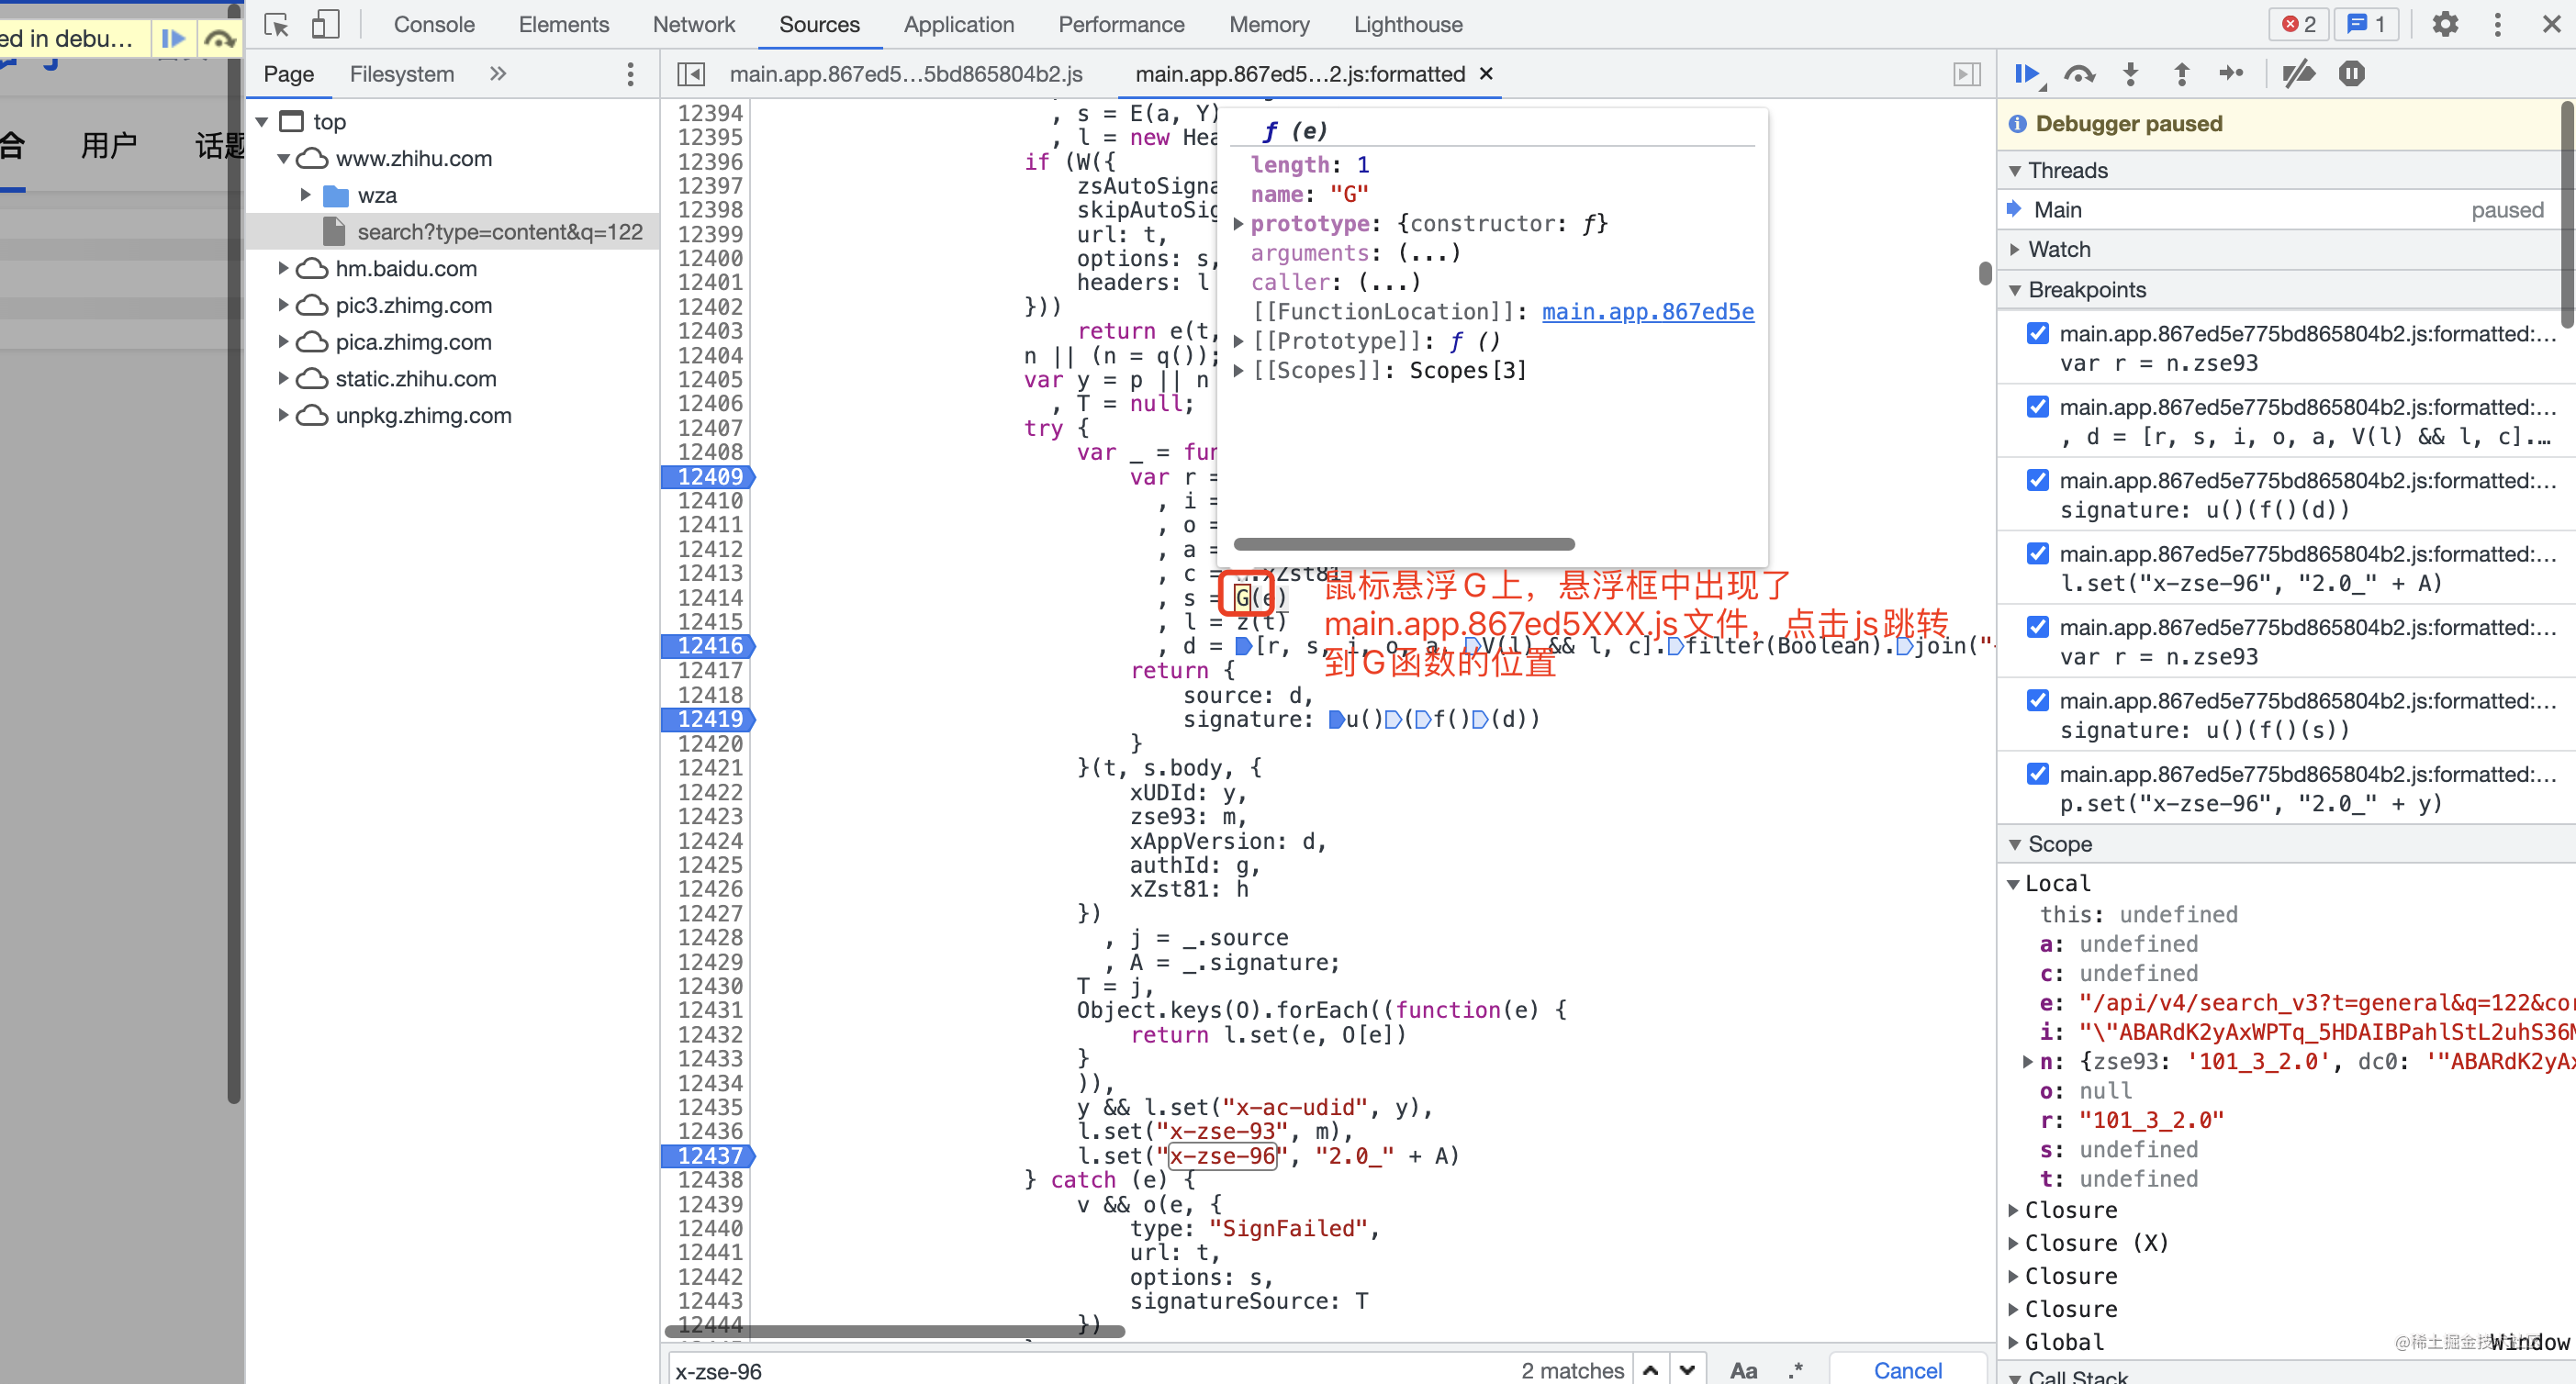This screenshot has height=1384, width=2576.
Task: Open the navigator three-dot options menu
Action: click(630, 74)
